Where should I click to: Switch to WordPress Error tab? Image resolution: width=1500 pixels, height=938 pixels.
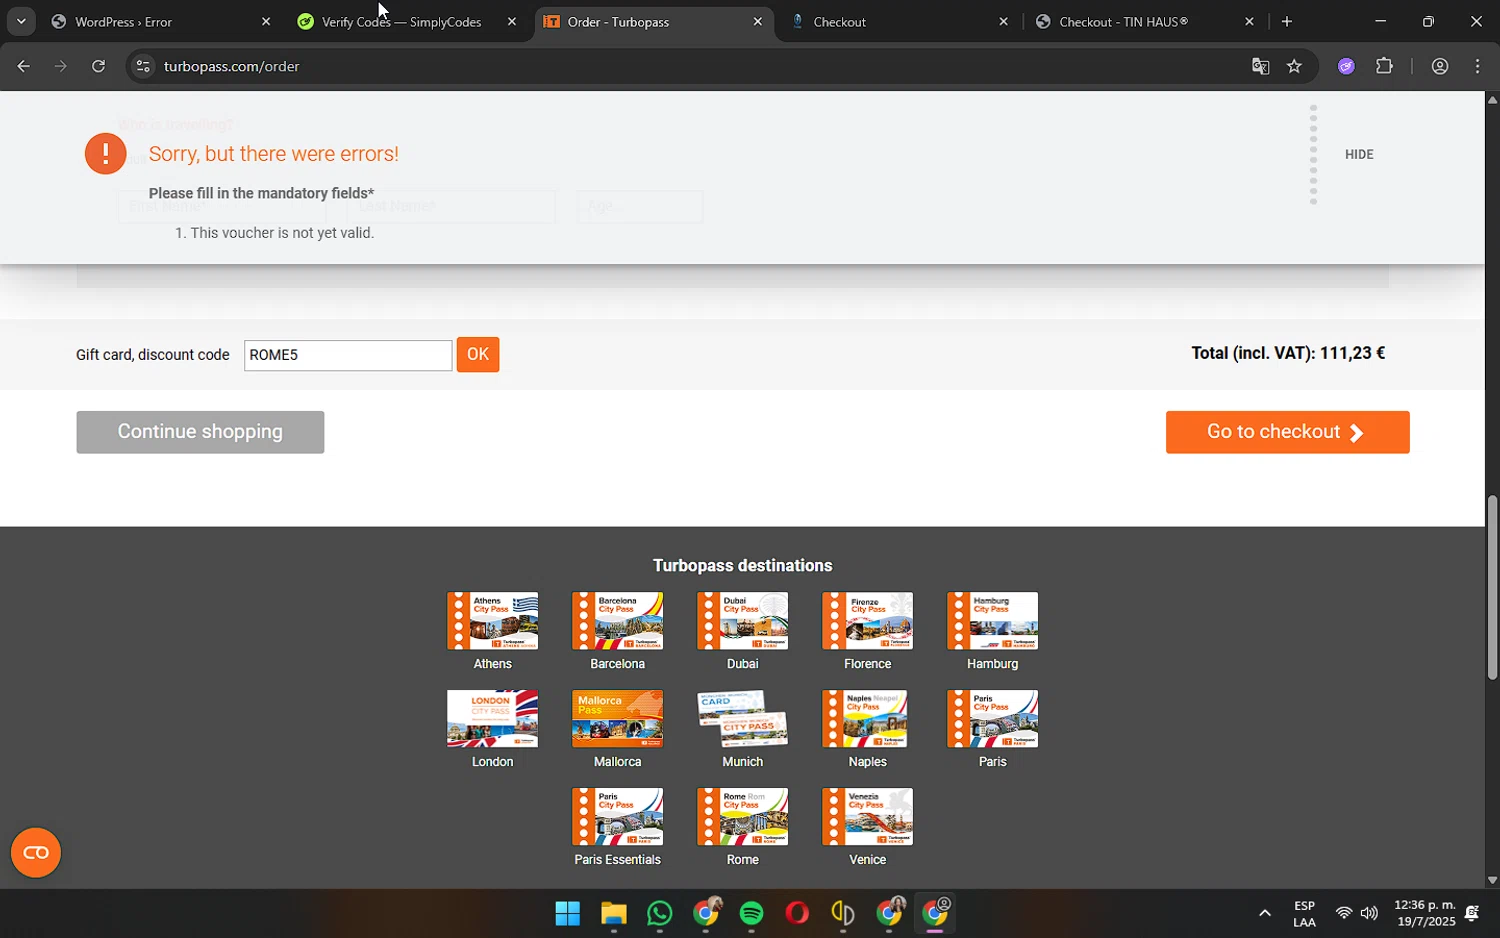point(160,22)
